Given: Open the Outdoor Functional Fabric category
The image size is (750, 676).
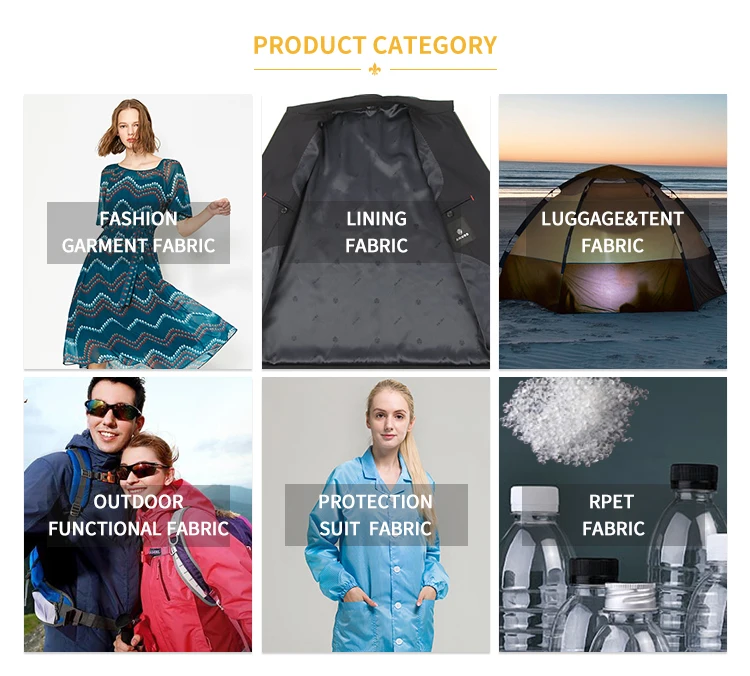Looking at the screenshot, I should click(138, 515).
